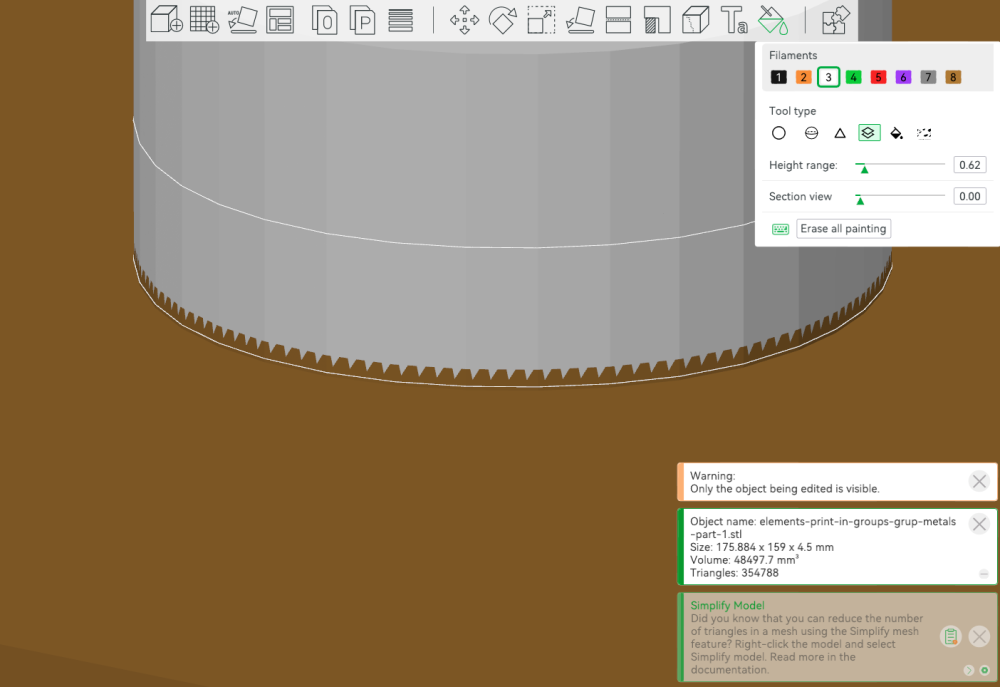This screenshot has height=687, width=1000.
Task: Select the Lay on face tool
Action: (x=580, y=20)
